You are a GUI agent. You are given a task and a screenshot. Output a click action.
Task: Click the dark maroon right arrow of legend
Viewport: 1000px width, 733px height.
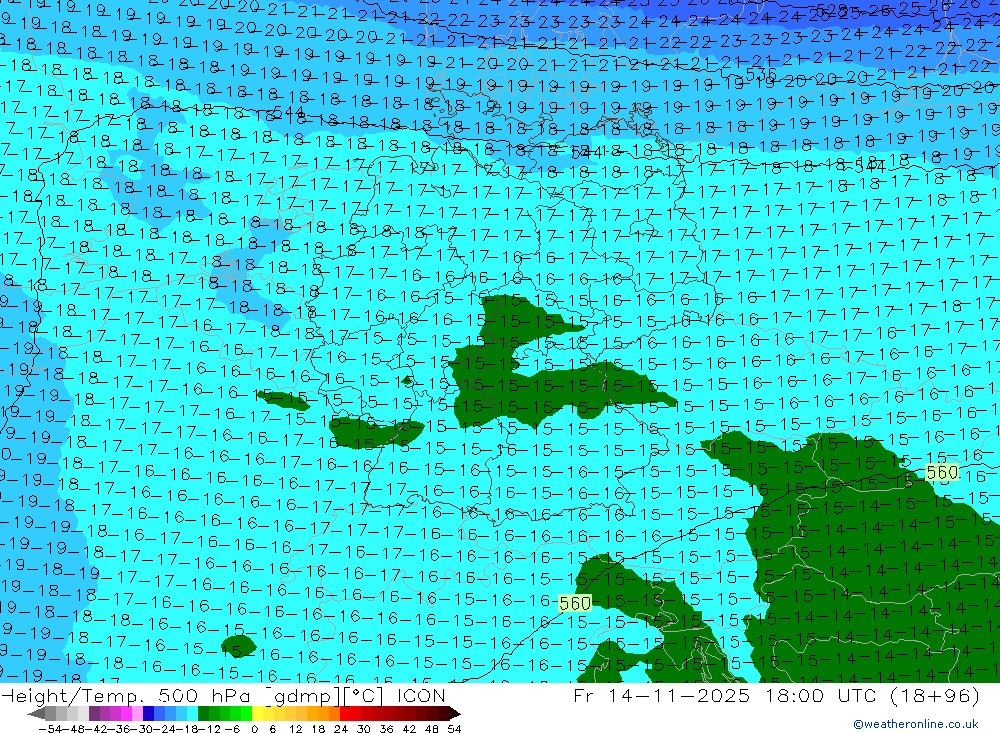tap(455, 713)
